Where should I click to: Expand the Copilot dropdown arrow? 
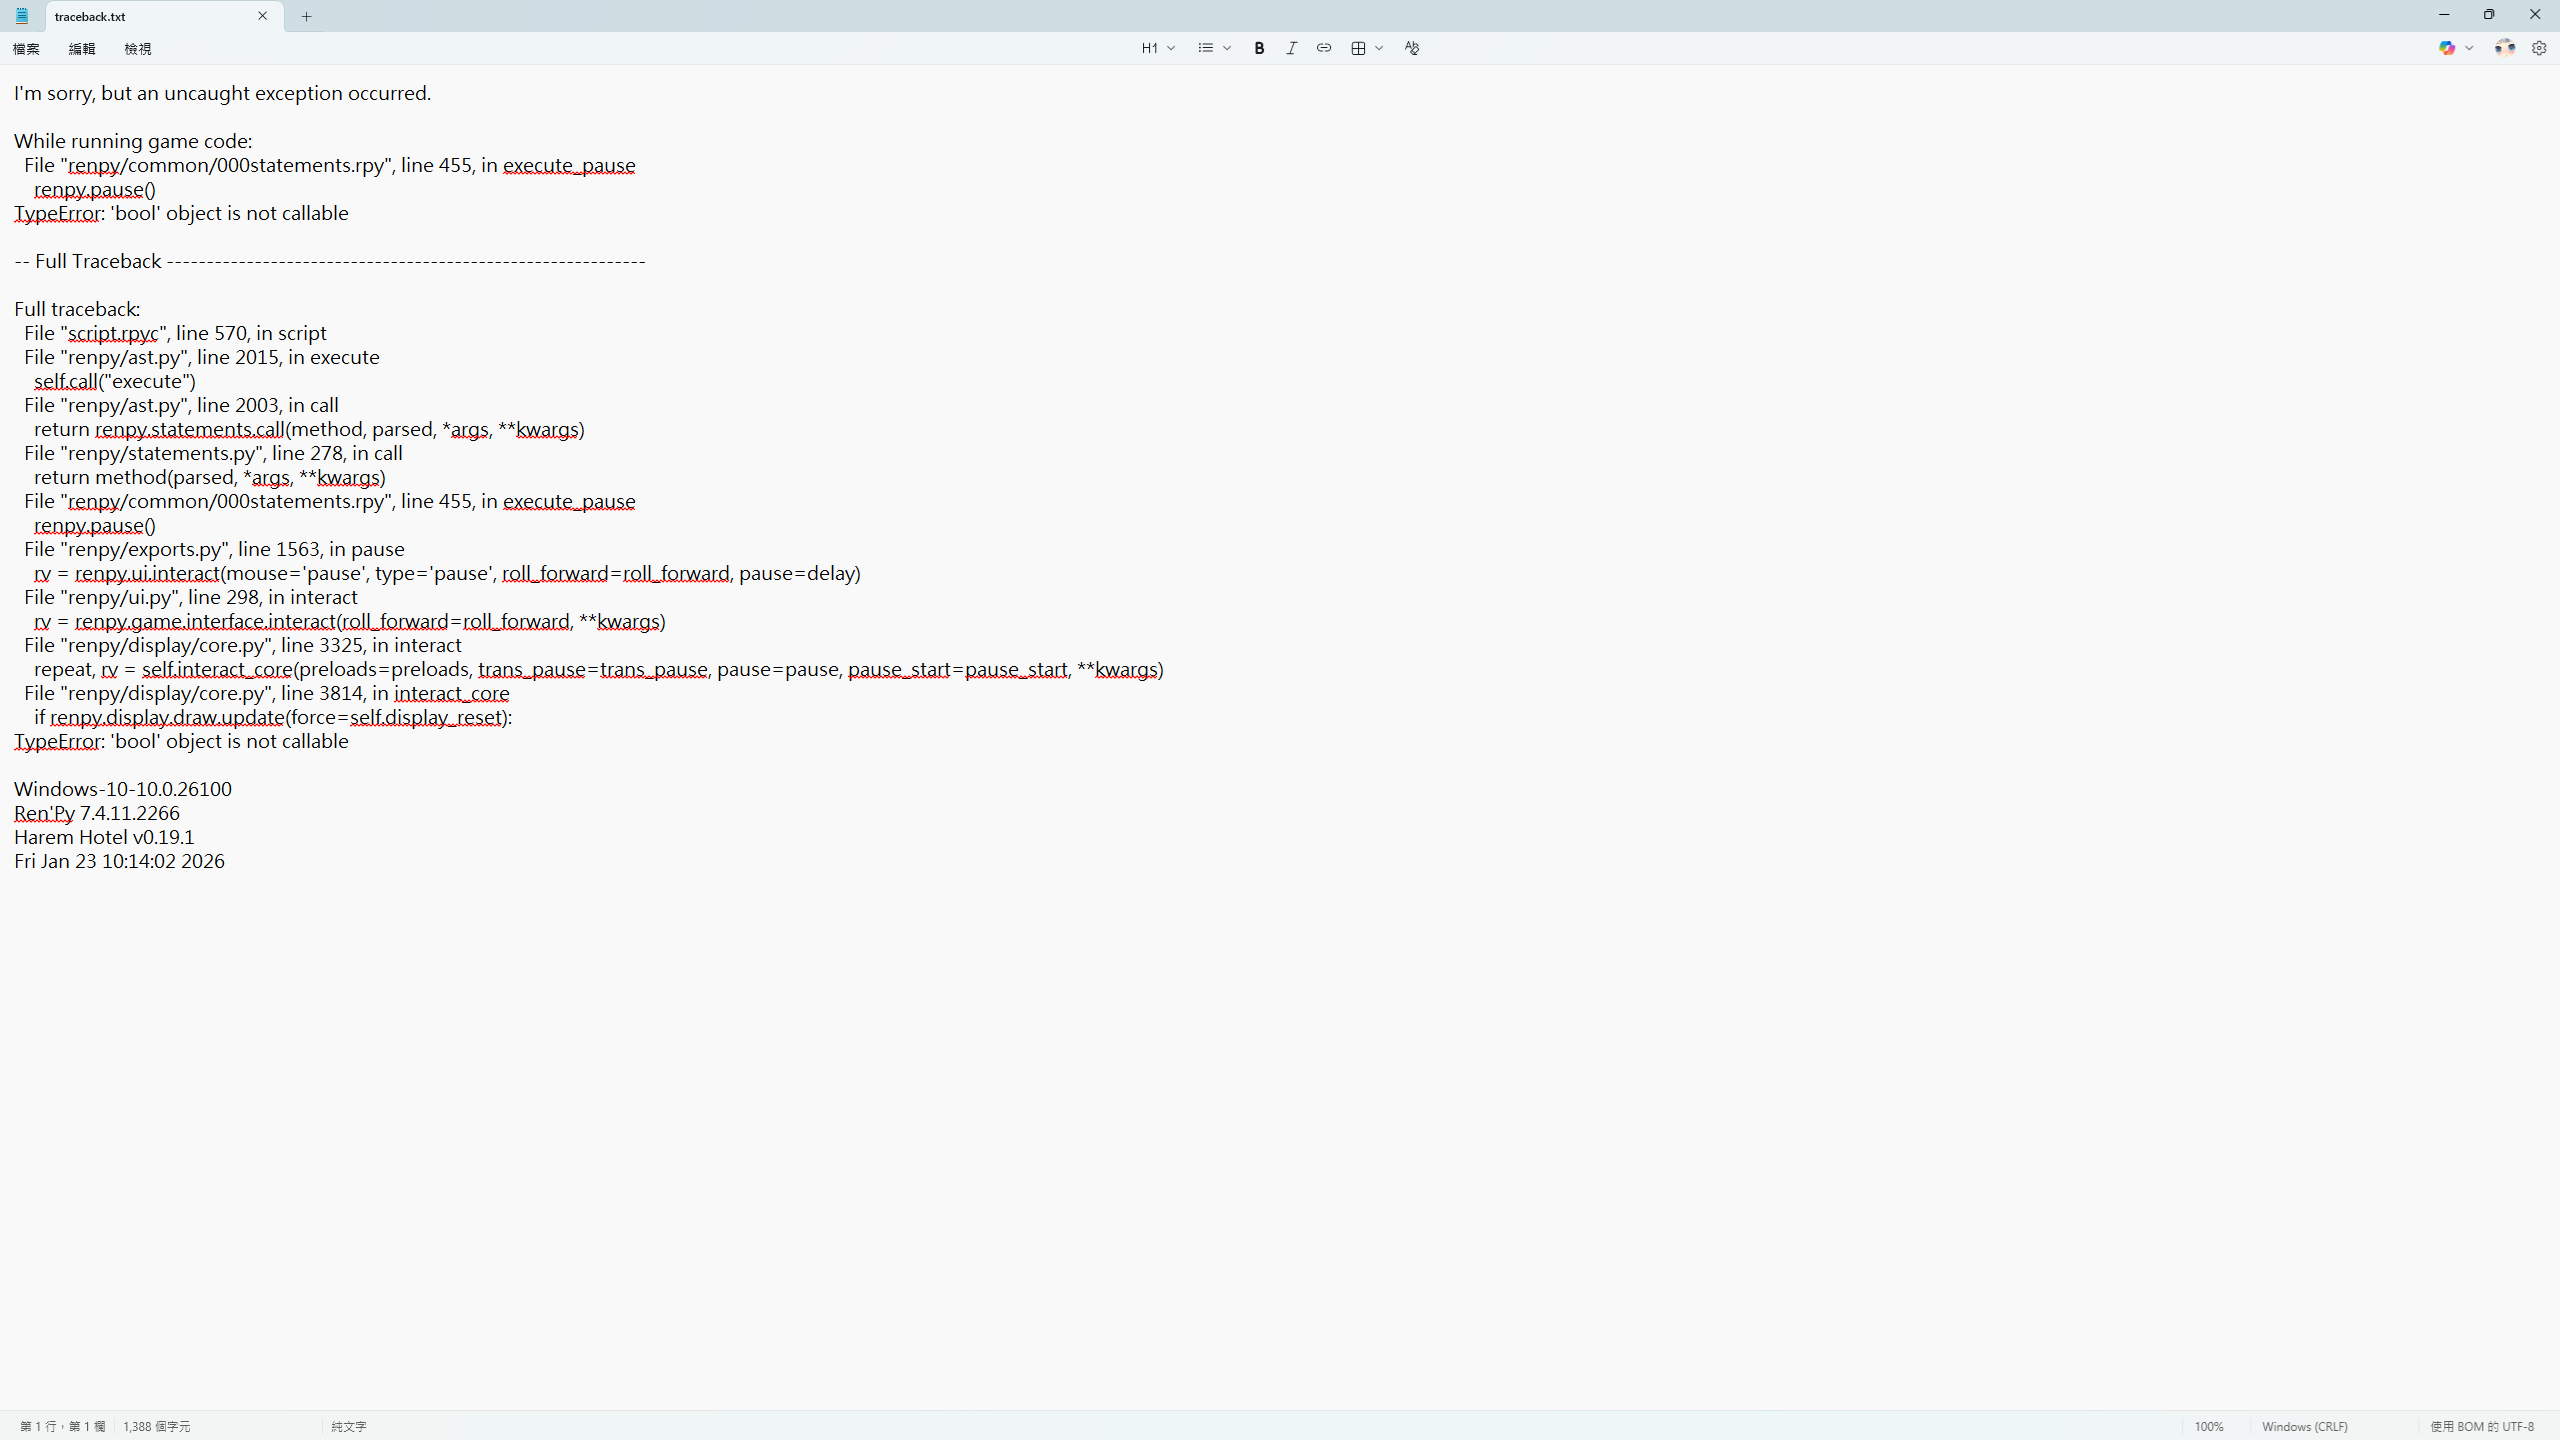click(x=2469, y=48)
